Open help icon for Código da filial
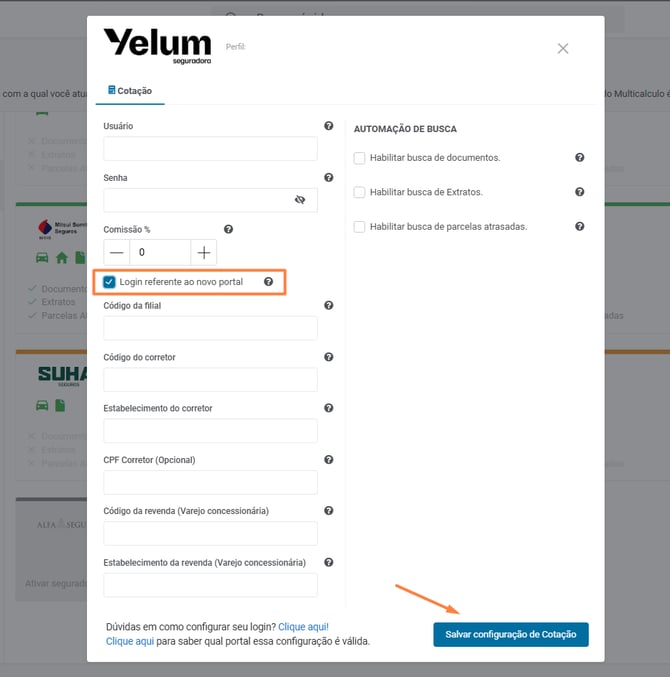This screenshot has height=677, width=670. (329, 305)
